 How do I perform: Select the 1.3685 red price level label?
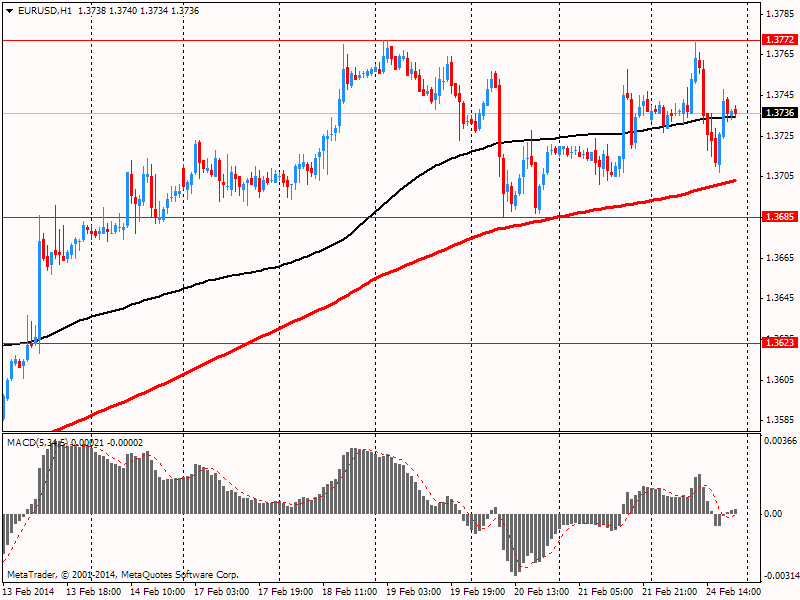click(780, 217)
